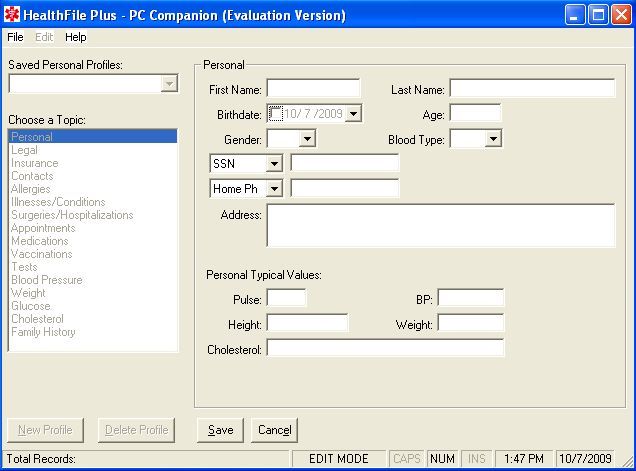Viewport: 636px width, 471px height.
Task: Expand the Home Ph phone type dropdown
Action: 274,189
